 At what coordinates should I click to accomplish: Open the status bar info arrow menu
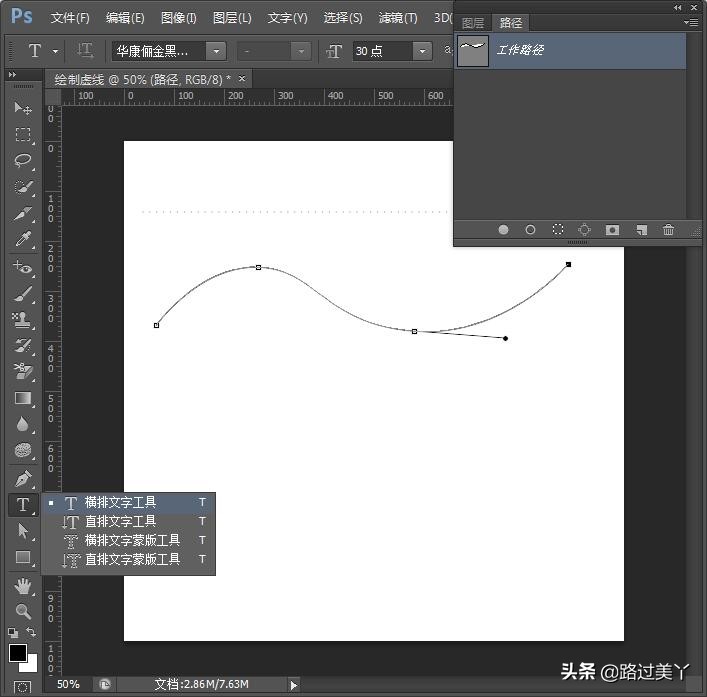(x=294, y=685)
